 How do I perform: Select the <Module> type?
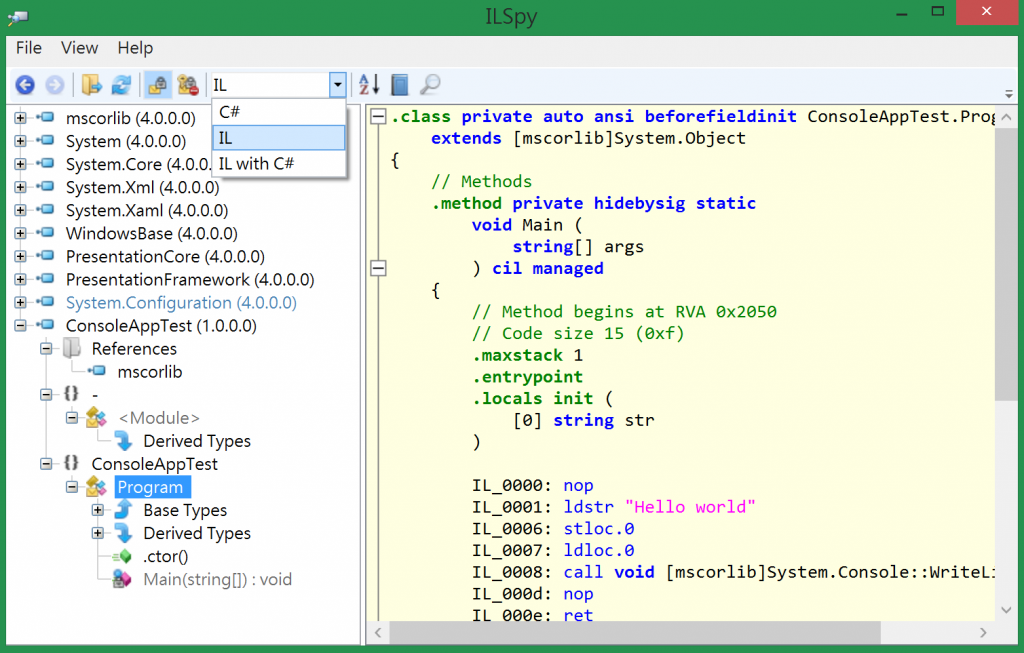coord(159,418)
